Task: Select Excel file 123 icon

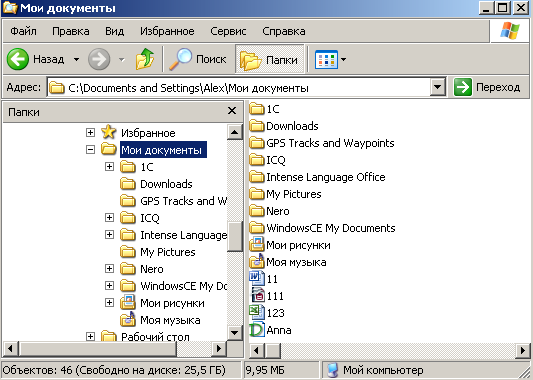Action: coord(257,312)
